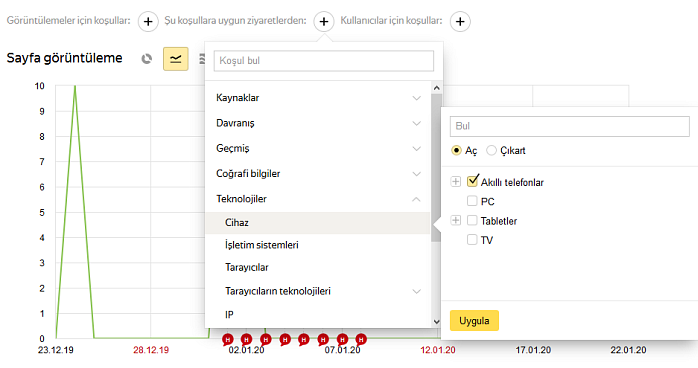Viewport: 698px width, 368px height.
Task: Uncheck Akıllı telefonlar checkbox
Action: pos(472,181)
